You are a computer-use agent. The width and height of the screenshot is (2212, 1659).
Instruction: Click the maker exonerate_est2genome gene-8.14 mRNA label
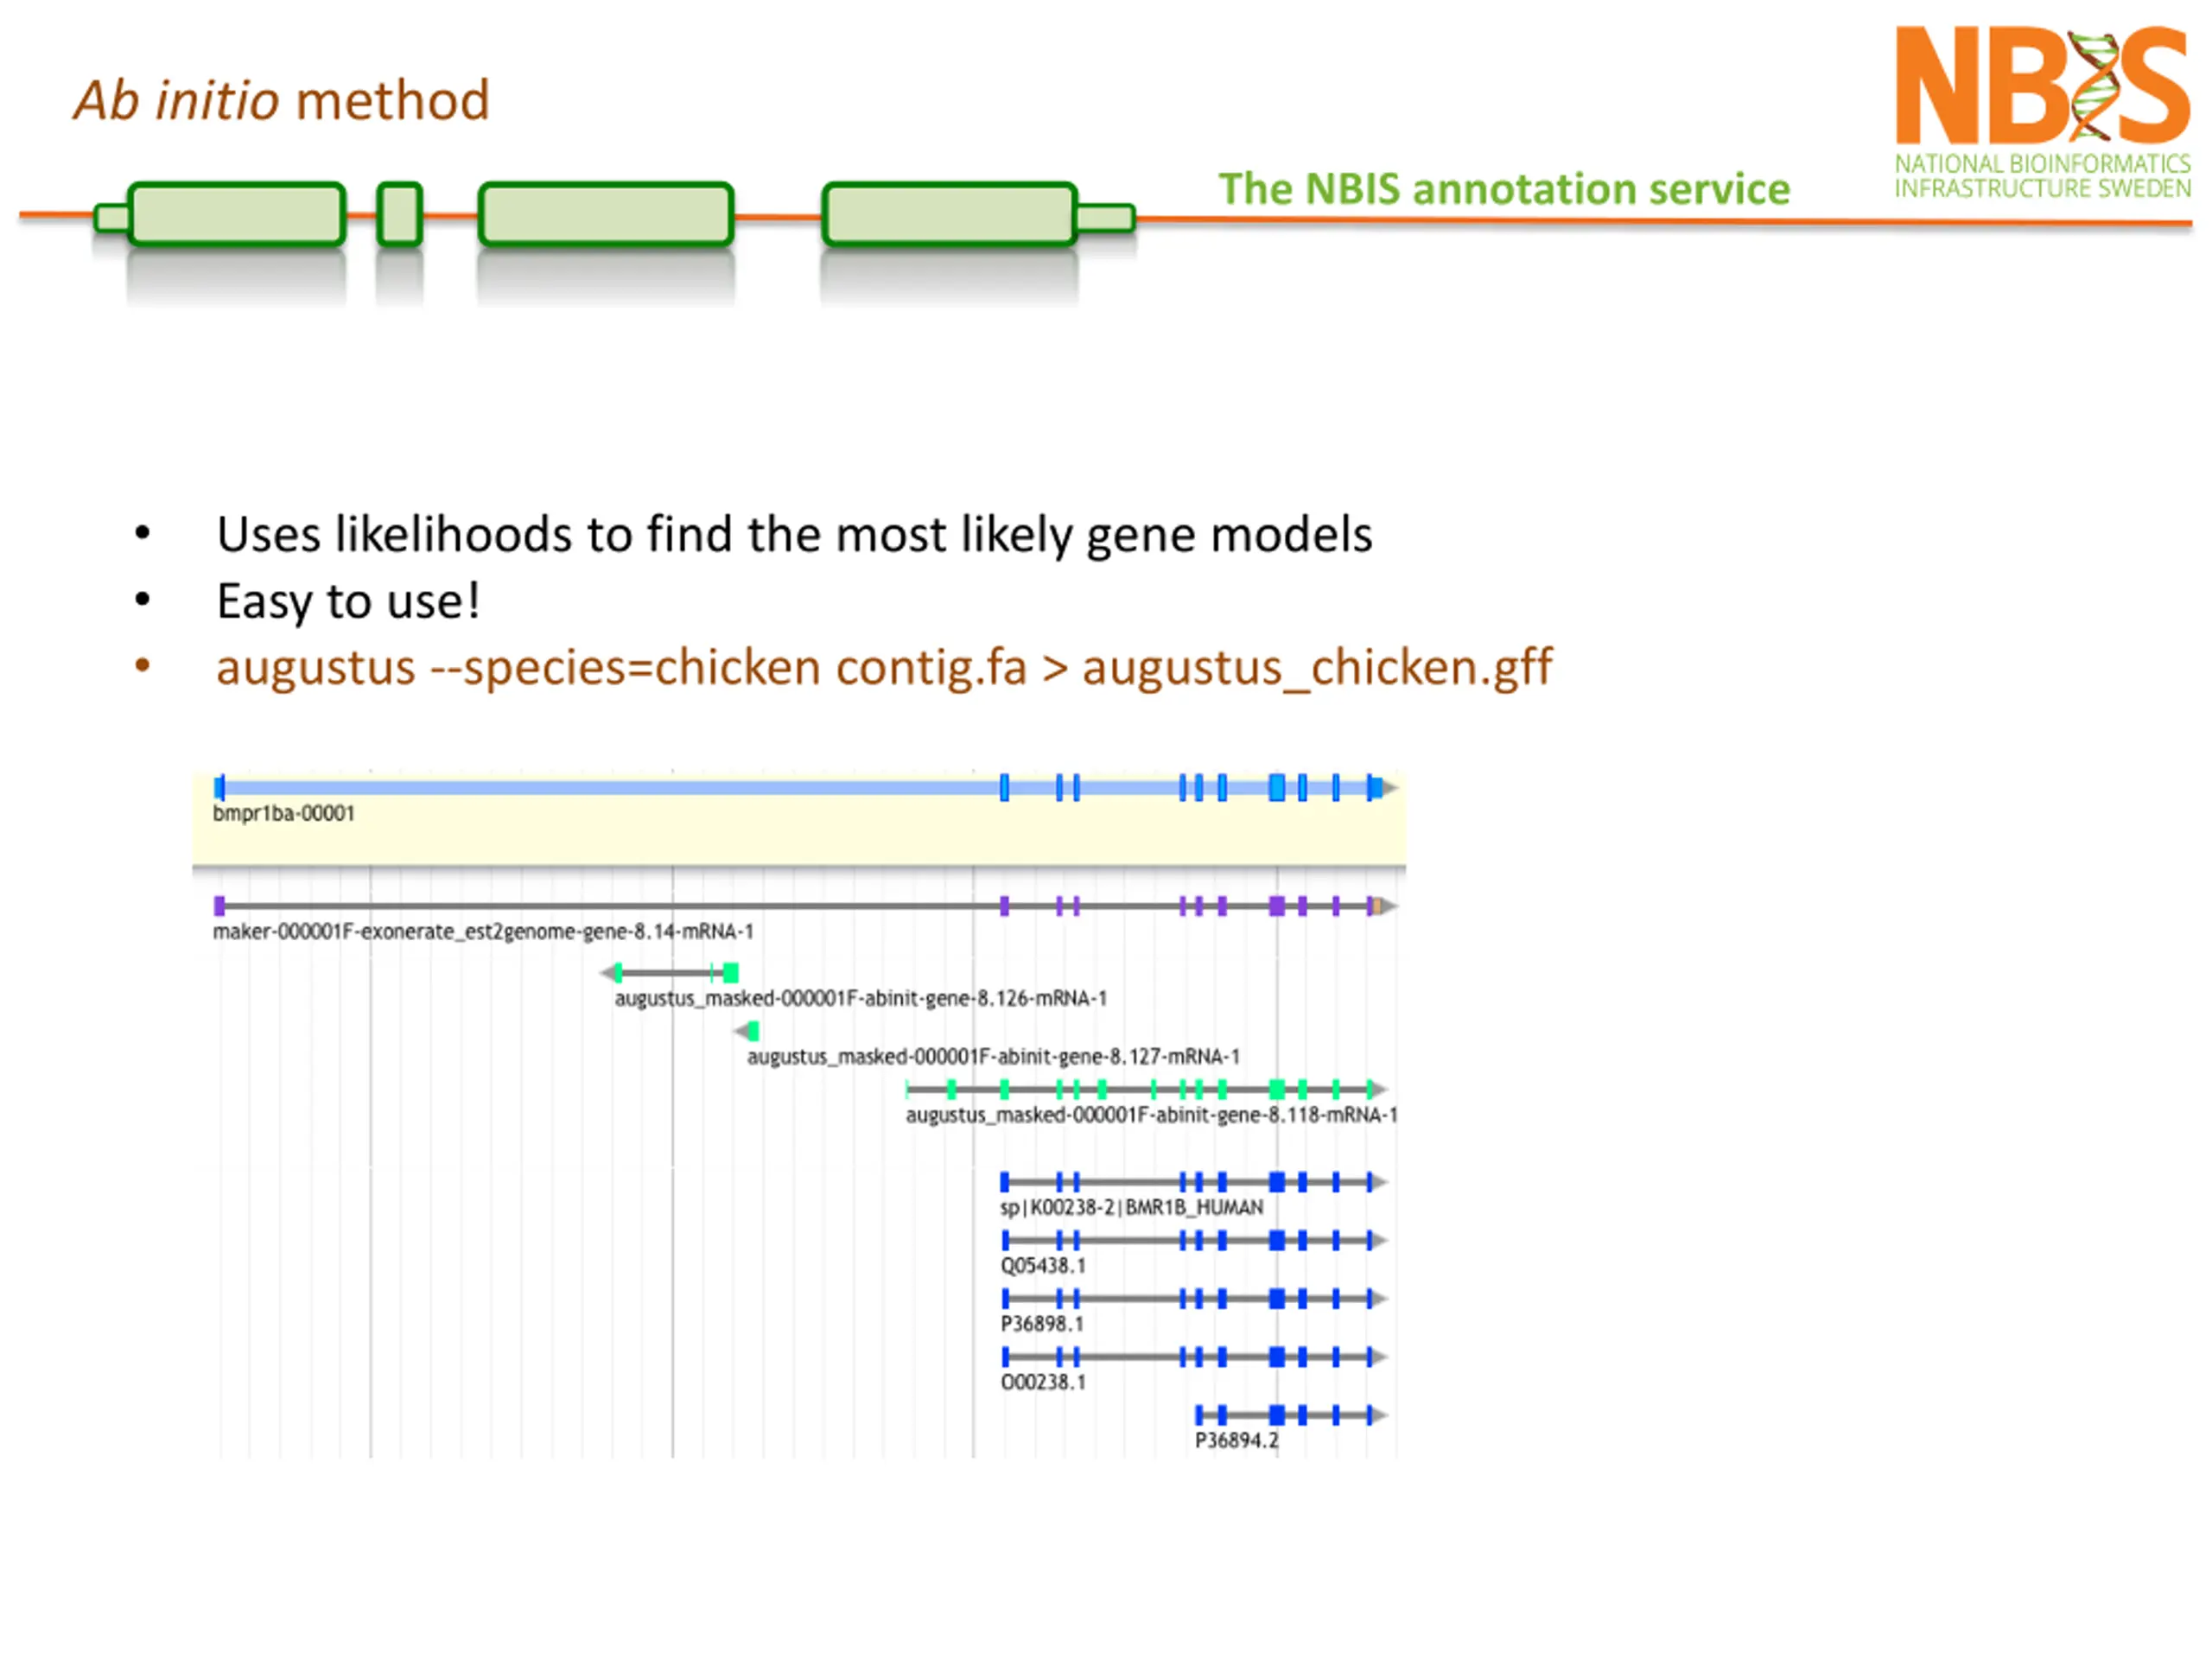coord(483,931)
